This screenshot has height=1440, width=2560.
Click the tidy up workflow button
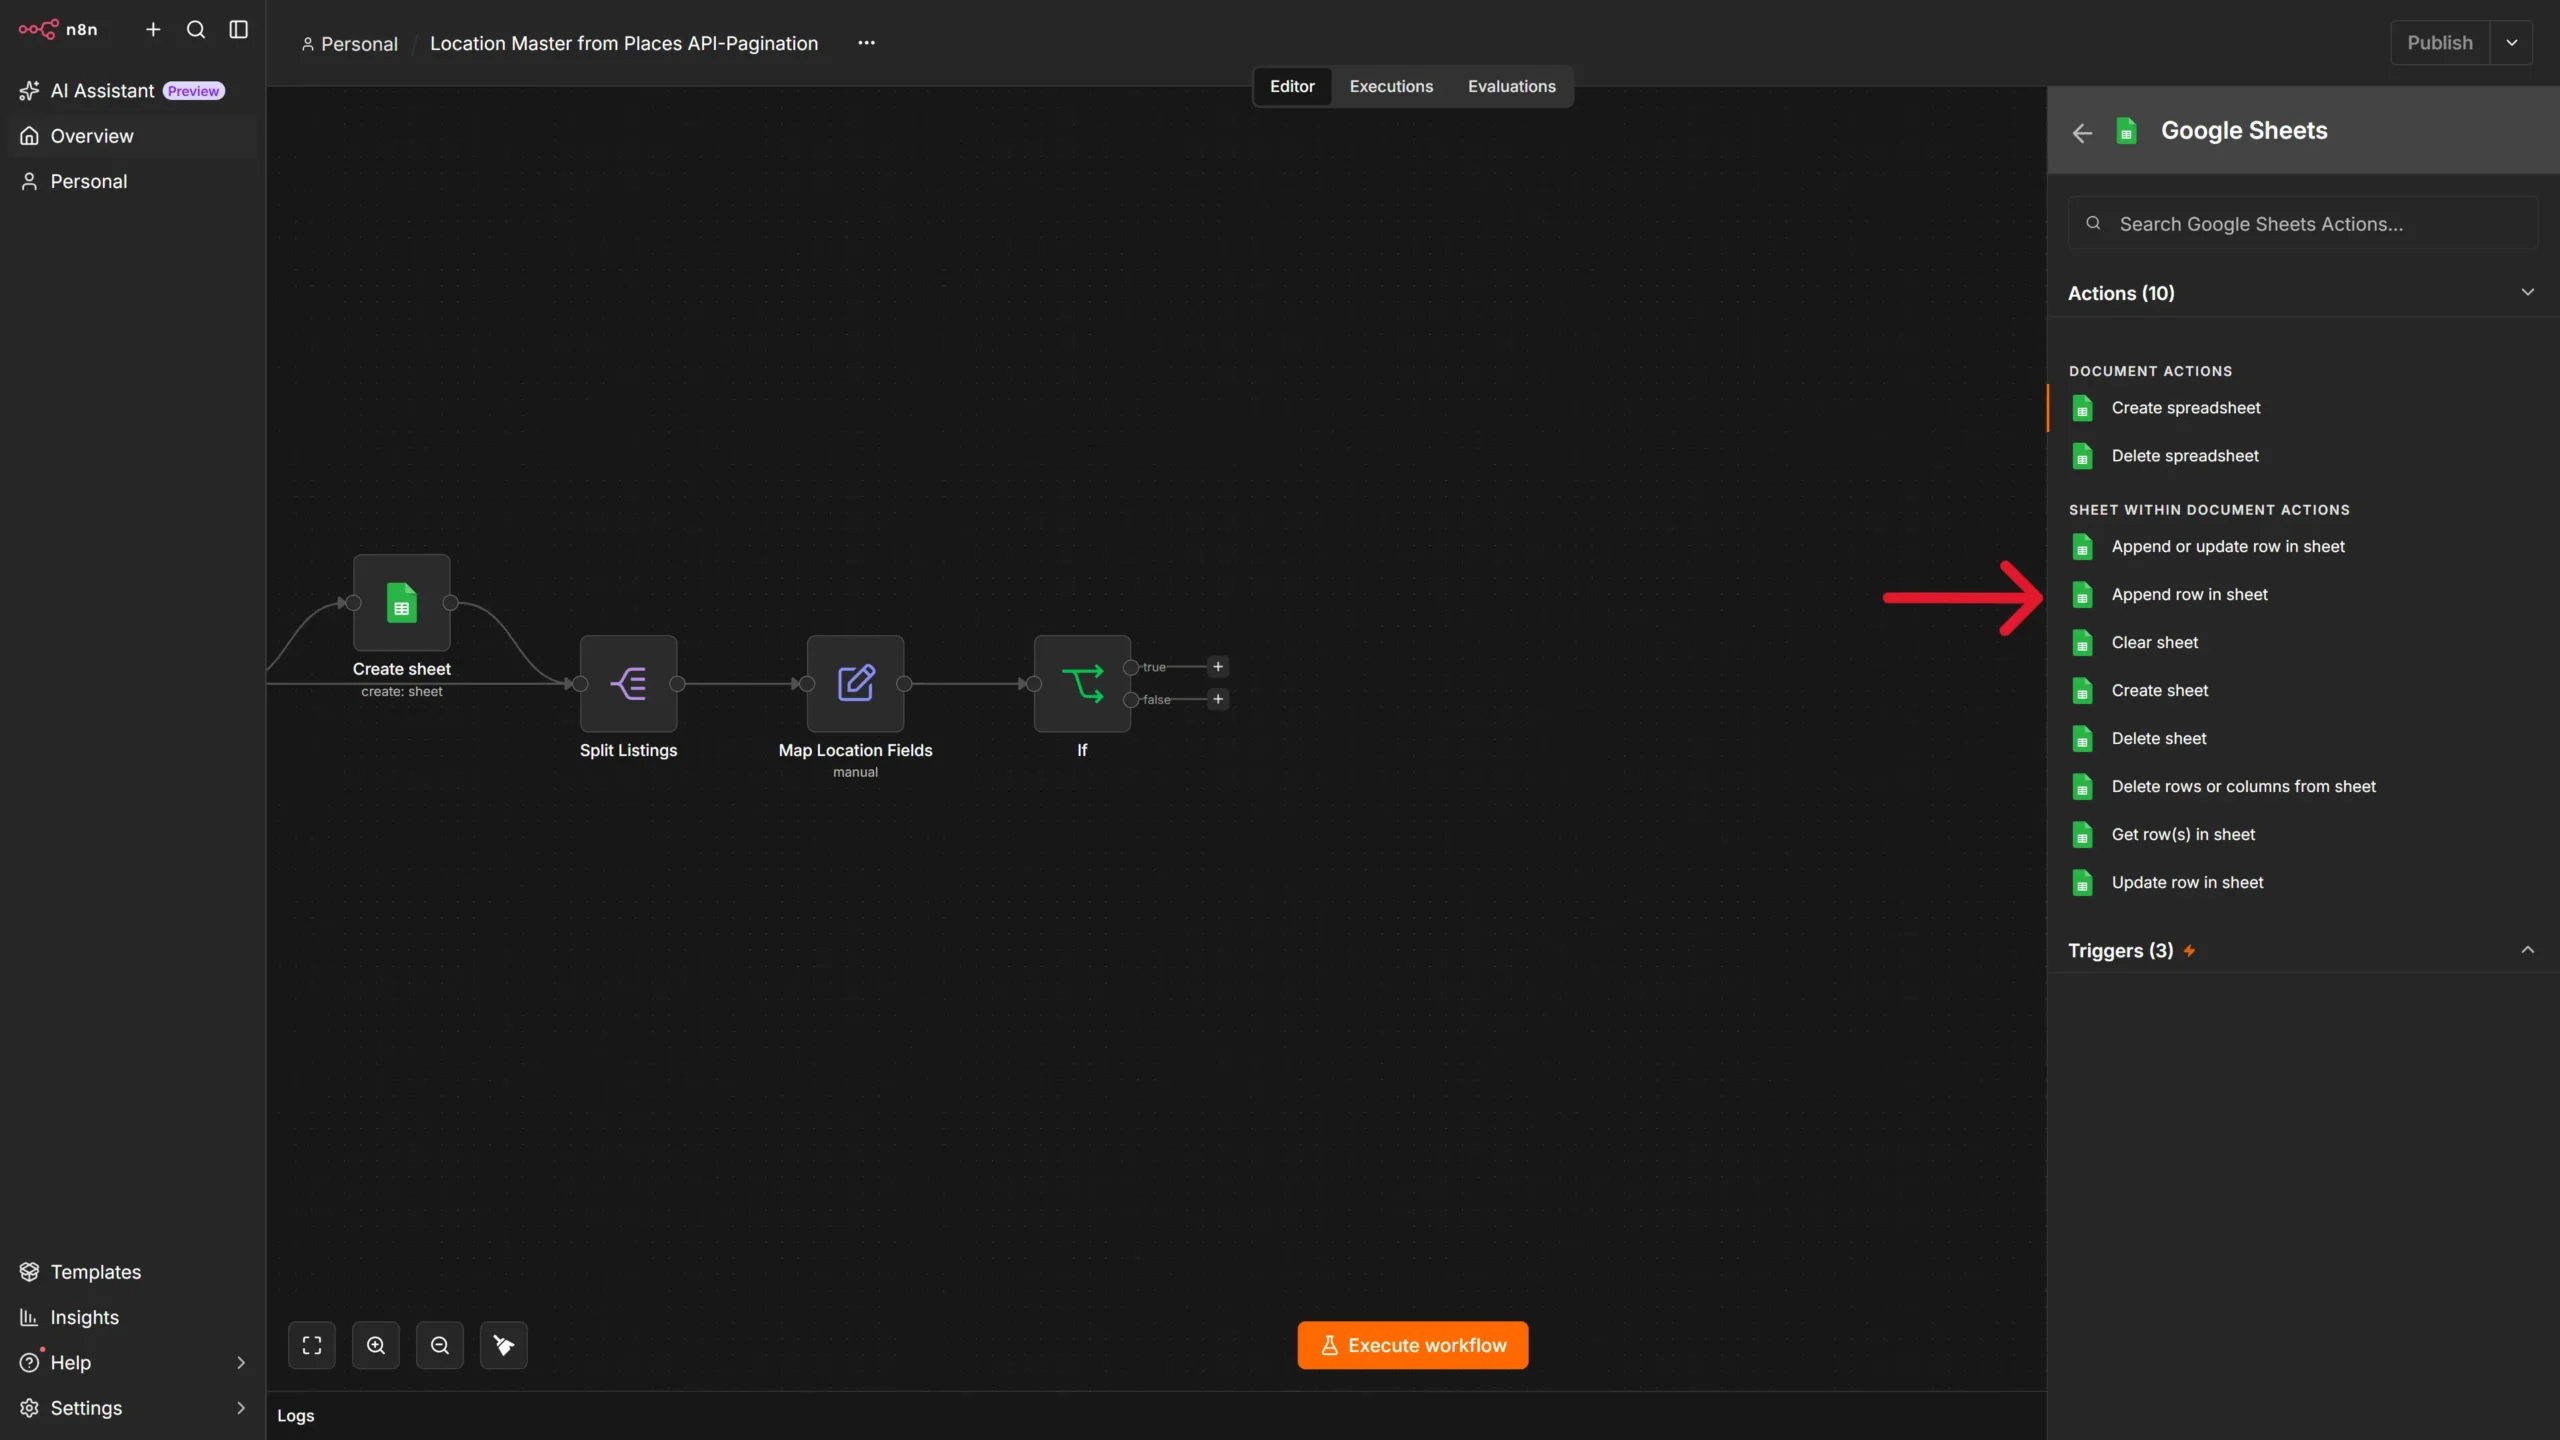pos(504,1345)
